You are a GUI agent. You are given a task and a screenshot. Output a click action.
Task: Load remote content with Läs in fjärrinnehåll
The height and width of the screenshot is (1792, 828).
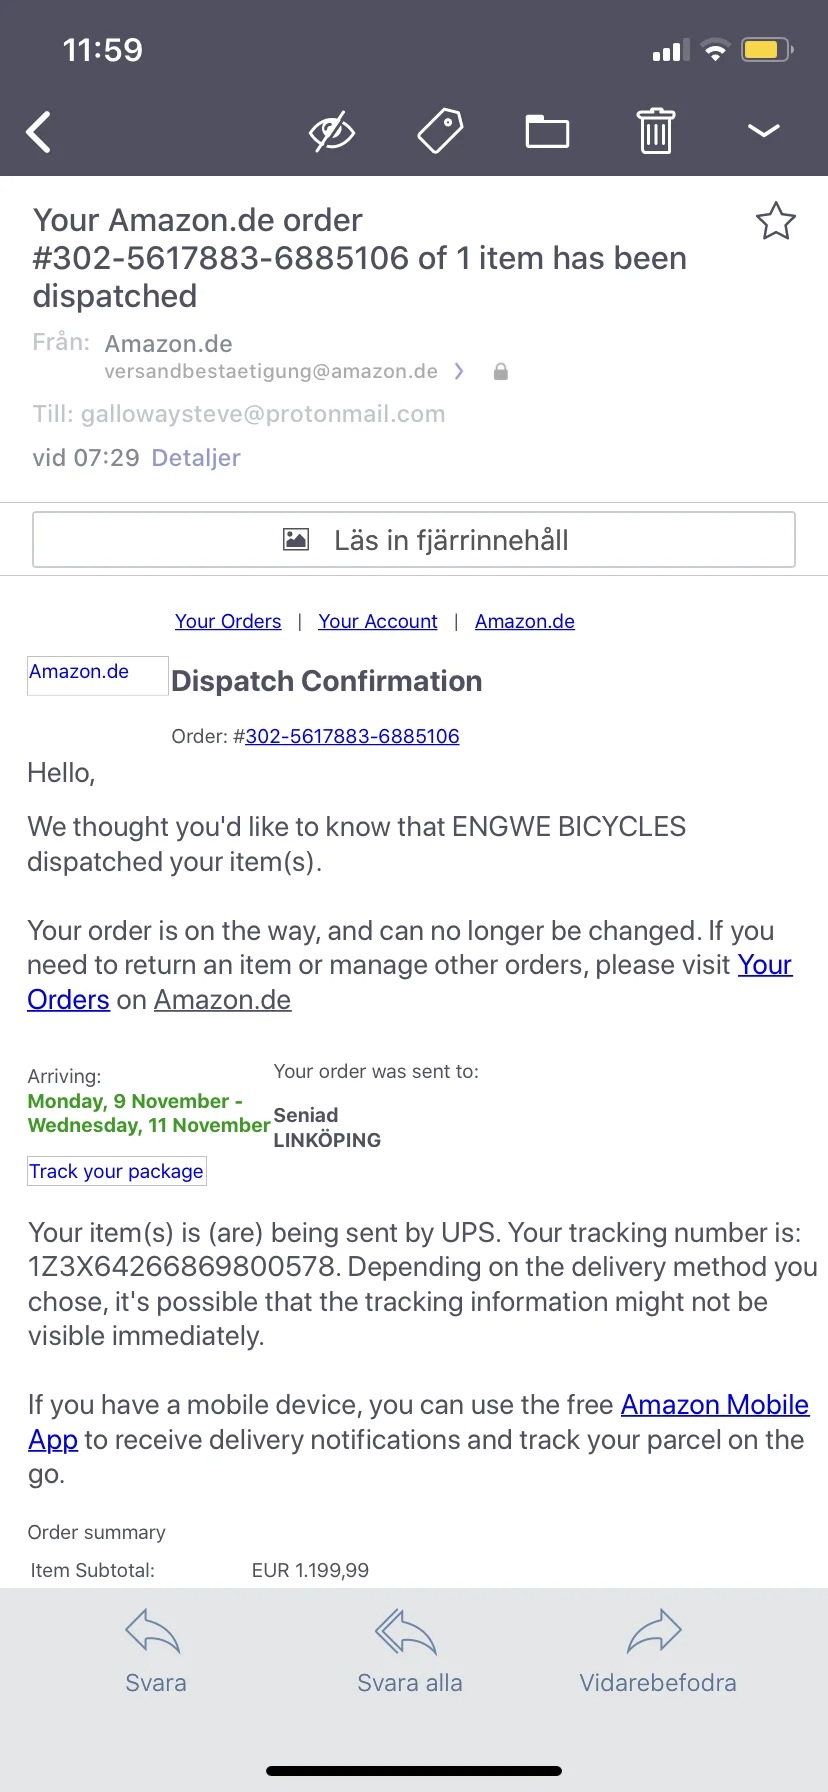(414, 540)
